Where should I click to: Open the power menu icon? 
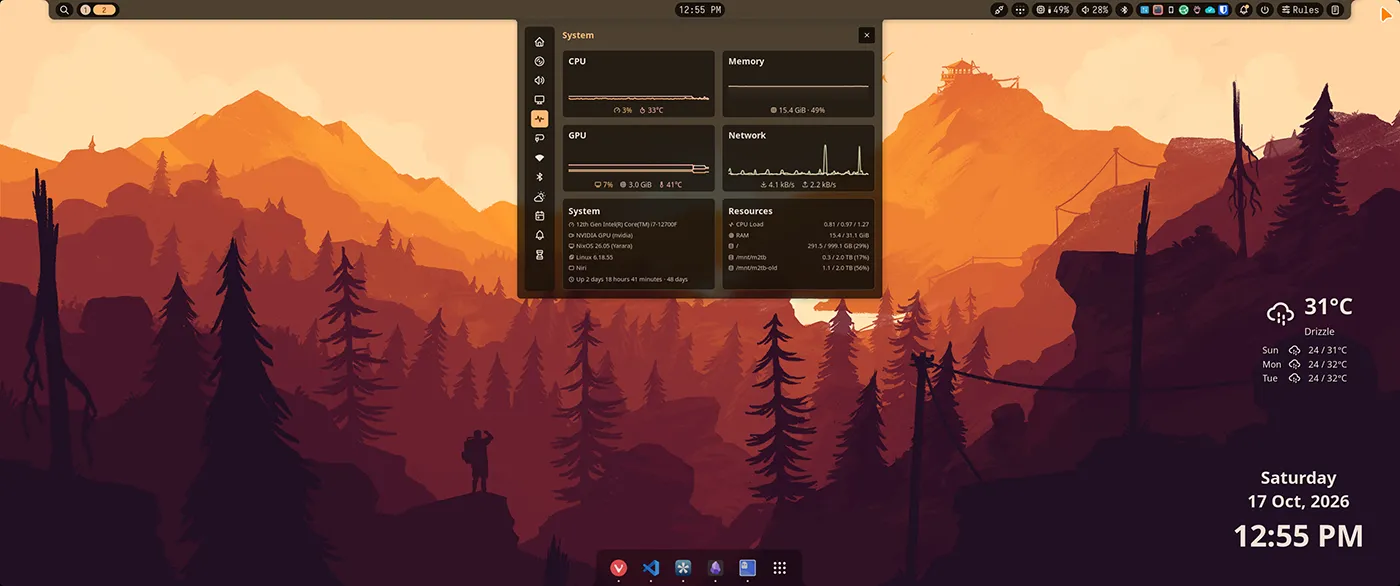(1265, 10)
